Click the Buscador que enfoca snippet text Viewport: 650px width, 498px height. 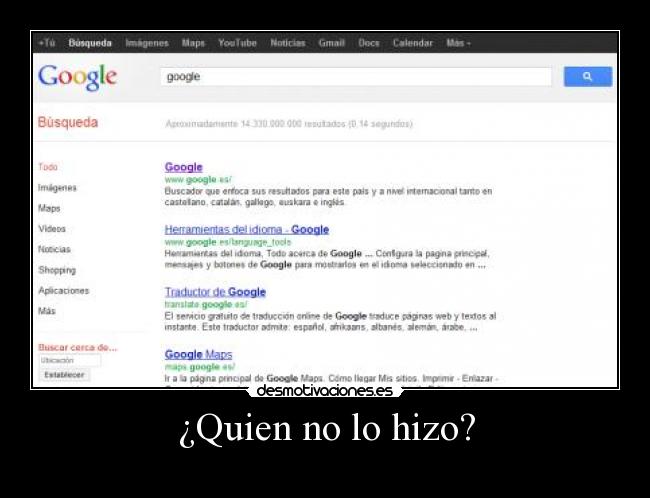[x=328, y=197]
